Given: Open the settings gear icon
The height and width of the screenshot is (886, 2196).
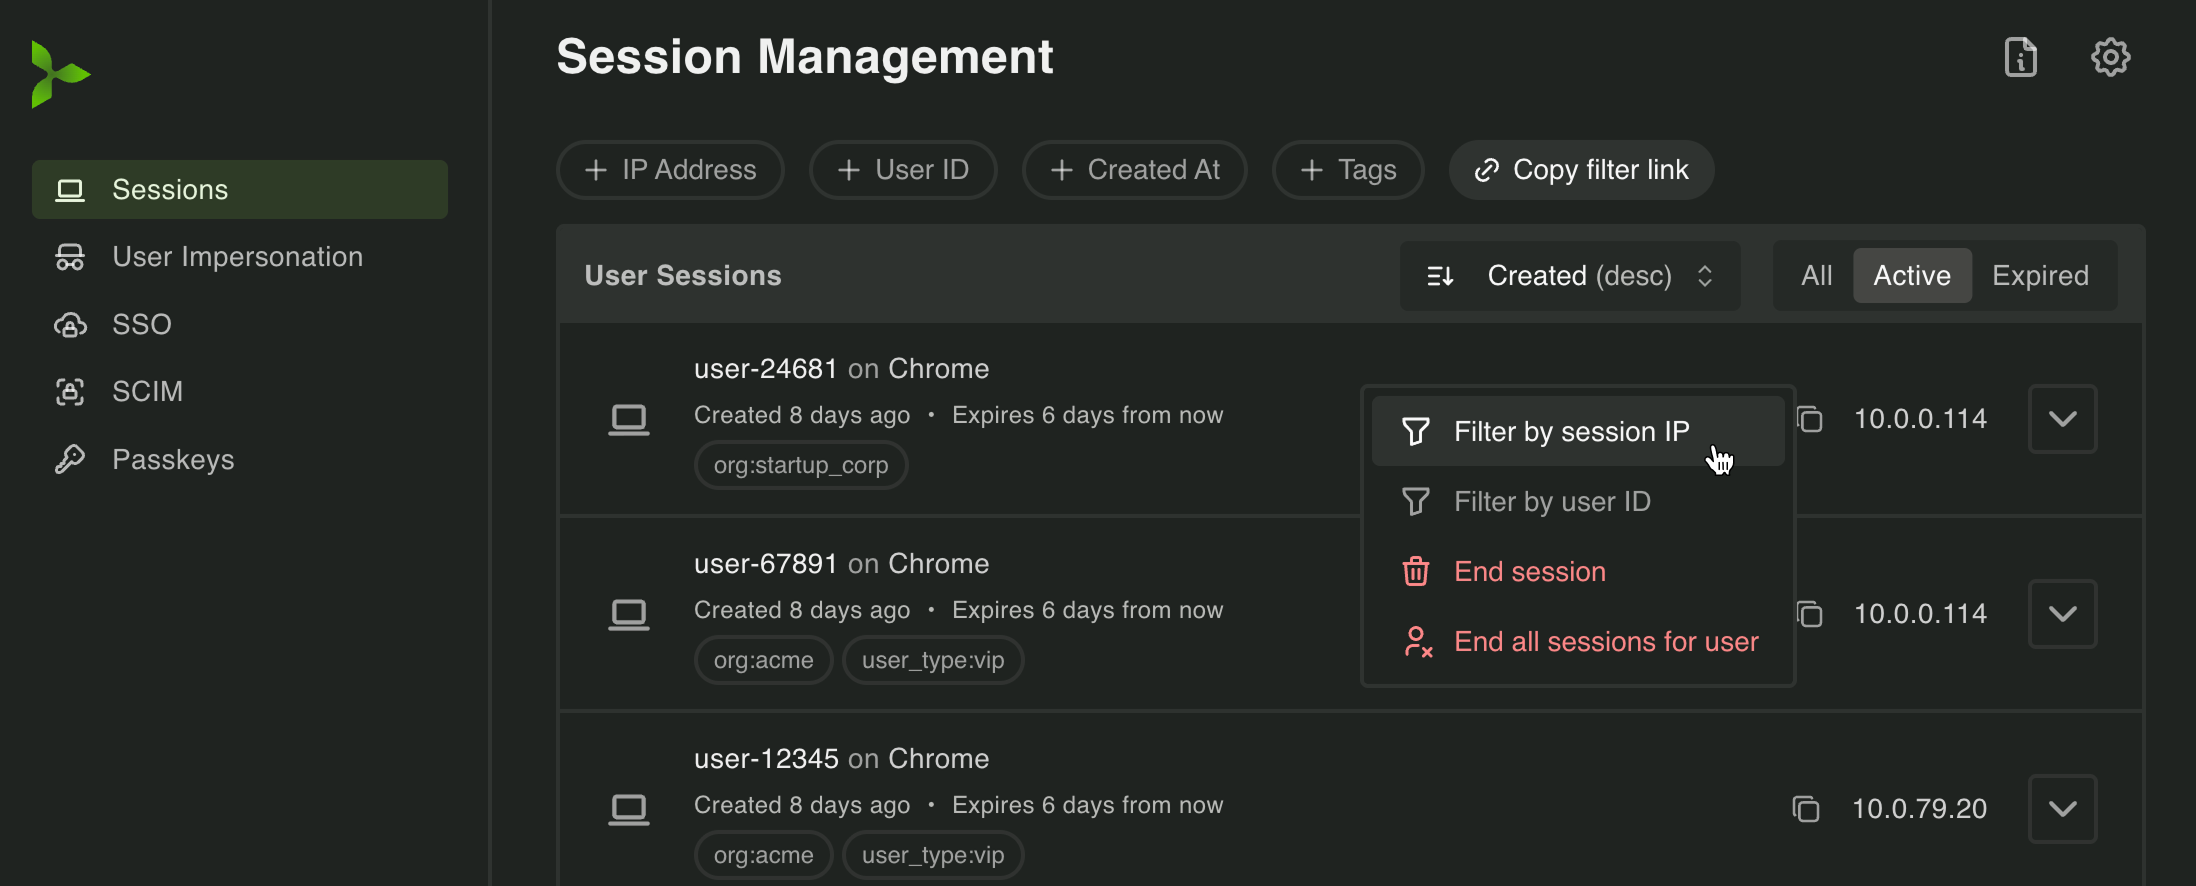Looking at the screenshot, I should click(2110, 57).
